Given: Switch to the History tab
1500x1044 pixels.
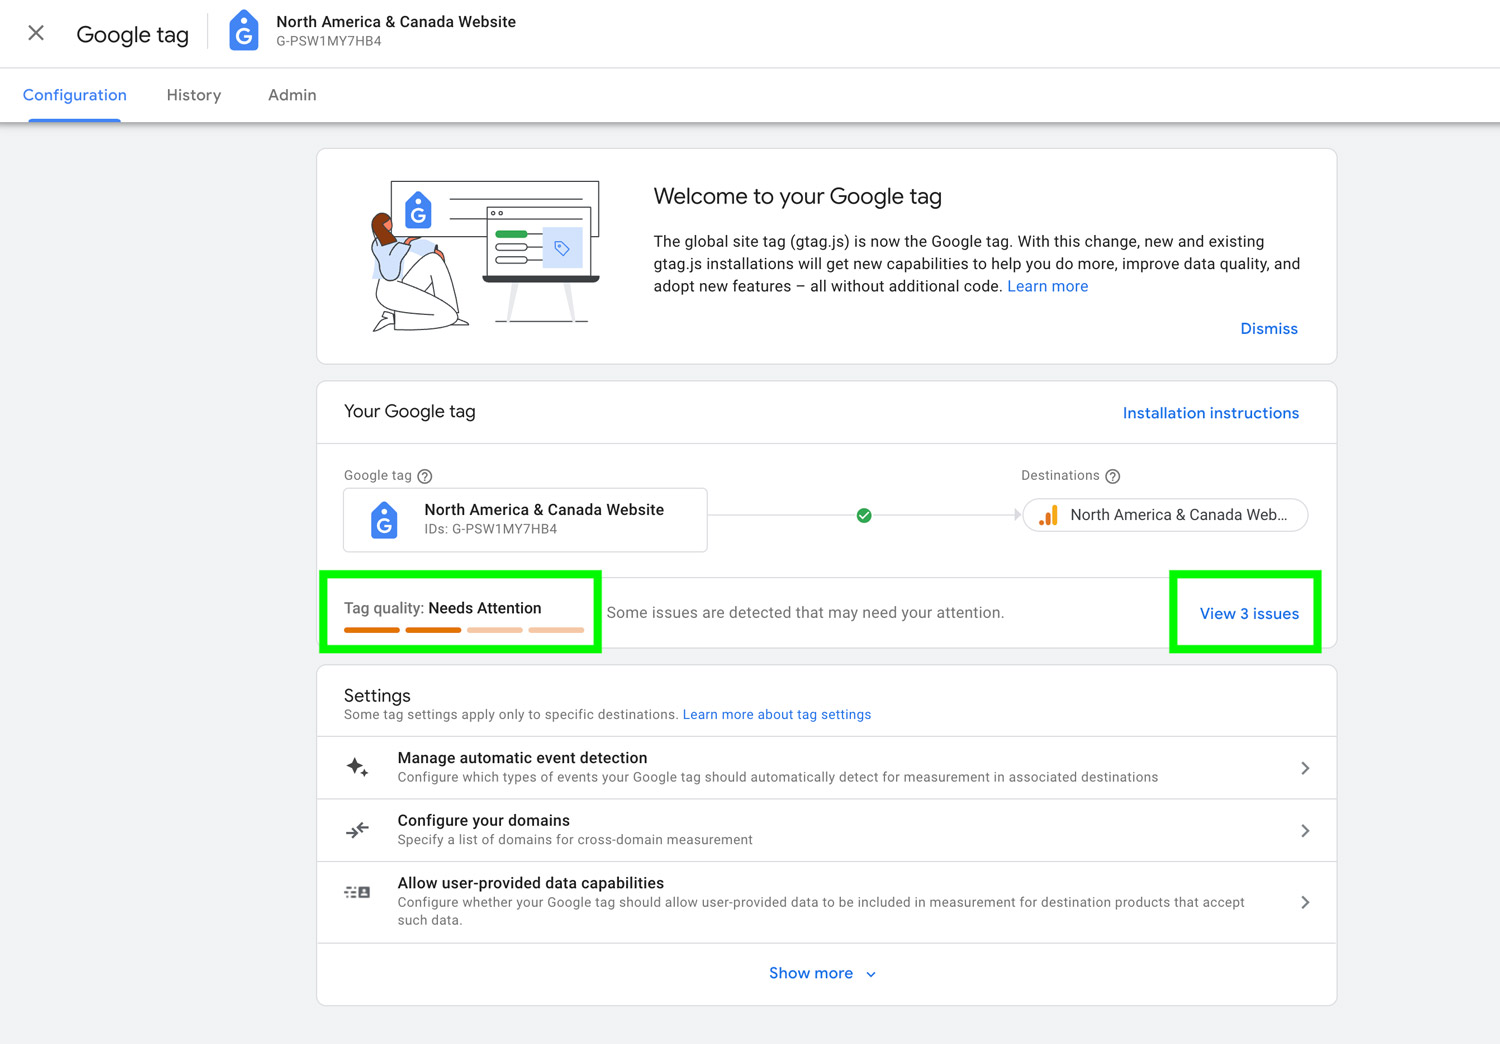Looking at the screenshot, I should pos(194,95).
